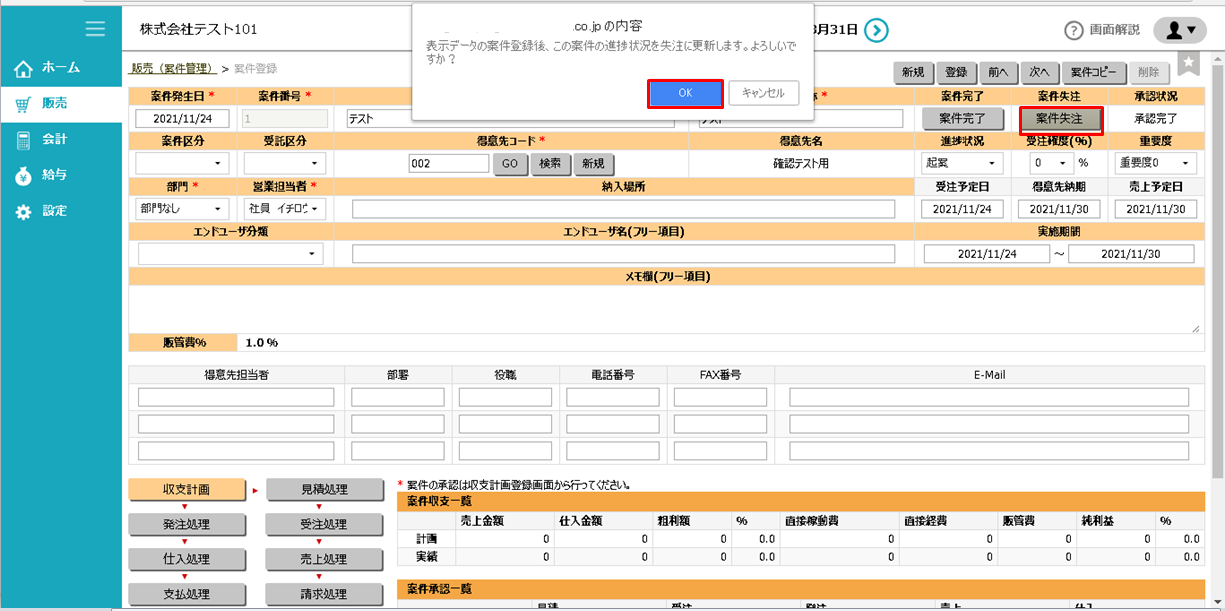Expand the 重要度 dropdown
Viewport: 1225px width, 611px height.
pos(1155,162)
